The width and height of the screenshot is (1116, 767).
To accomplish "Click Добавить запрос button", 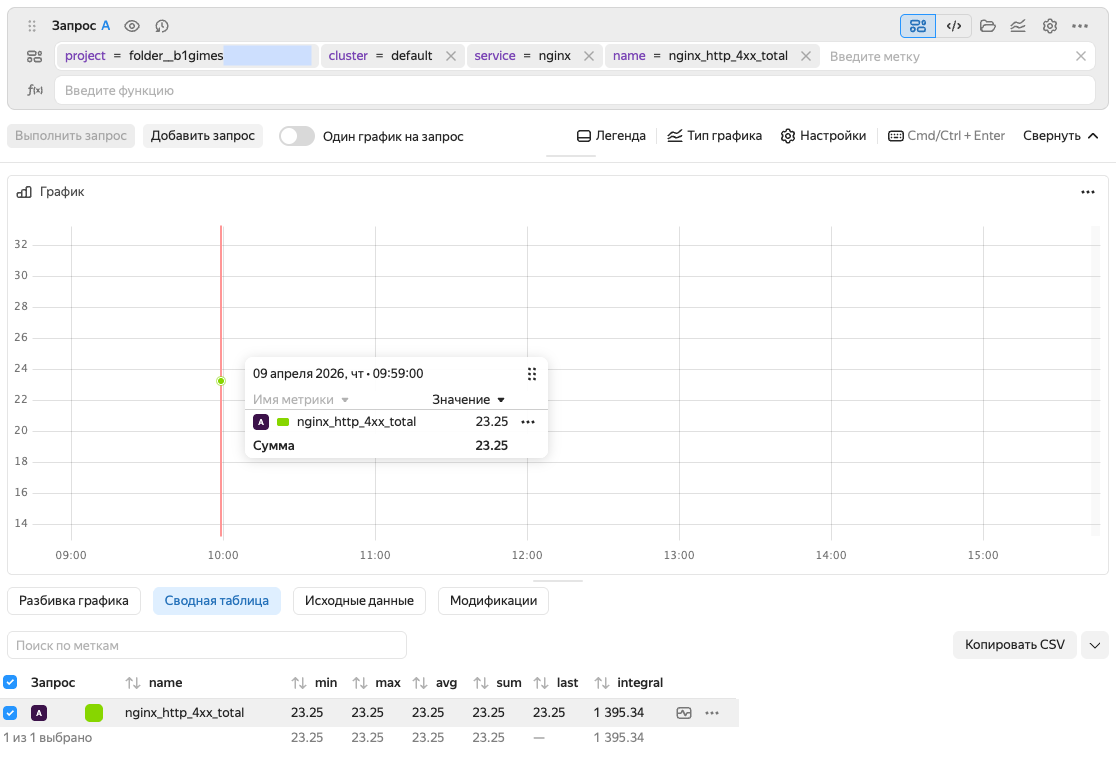I will click(203, 136).
